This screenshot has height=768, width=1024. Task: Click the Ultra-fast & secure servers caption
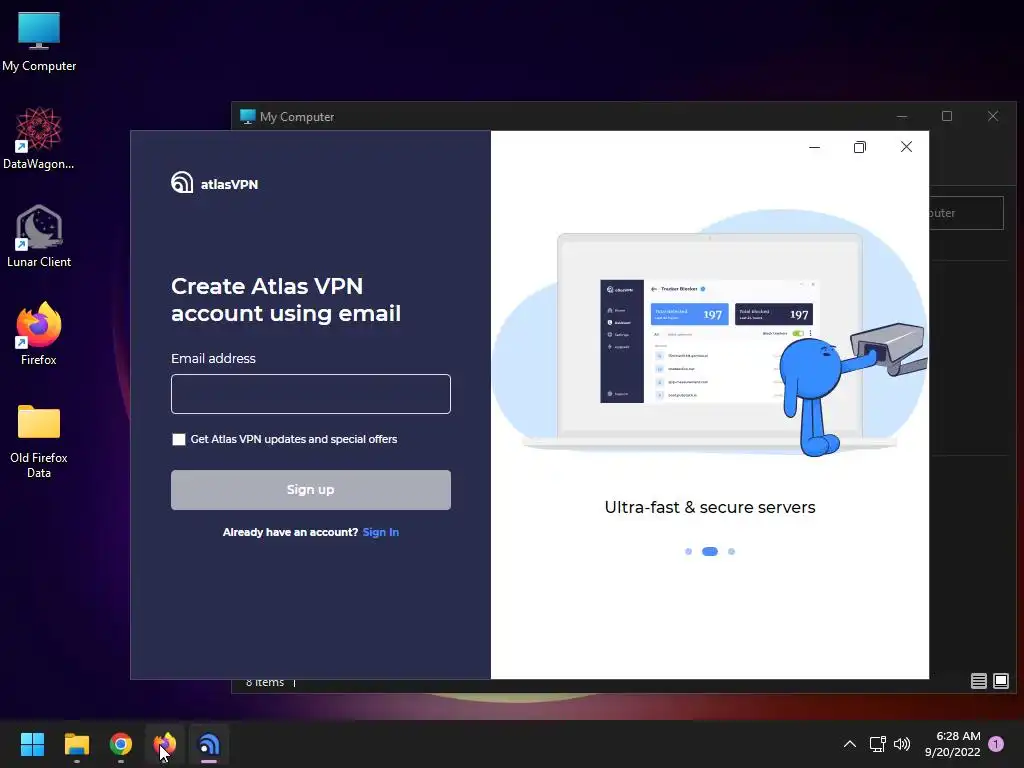click(x=710, y=507)
